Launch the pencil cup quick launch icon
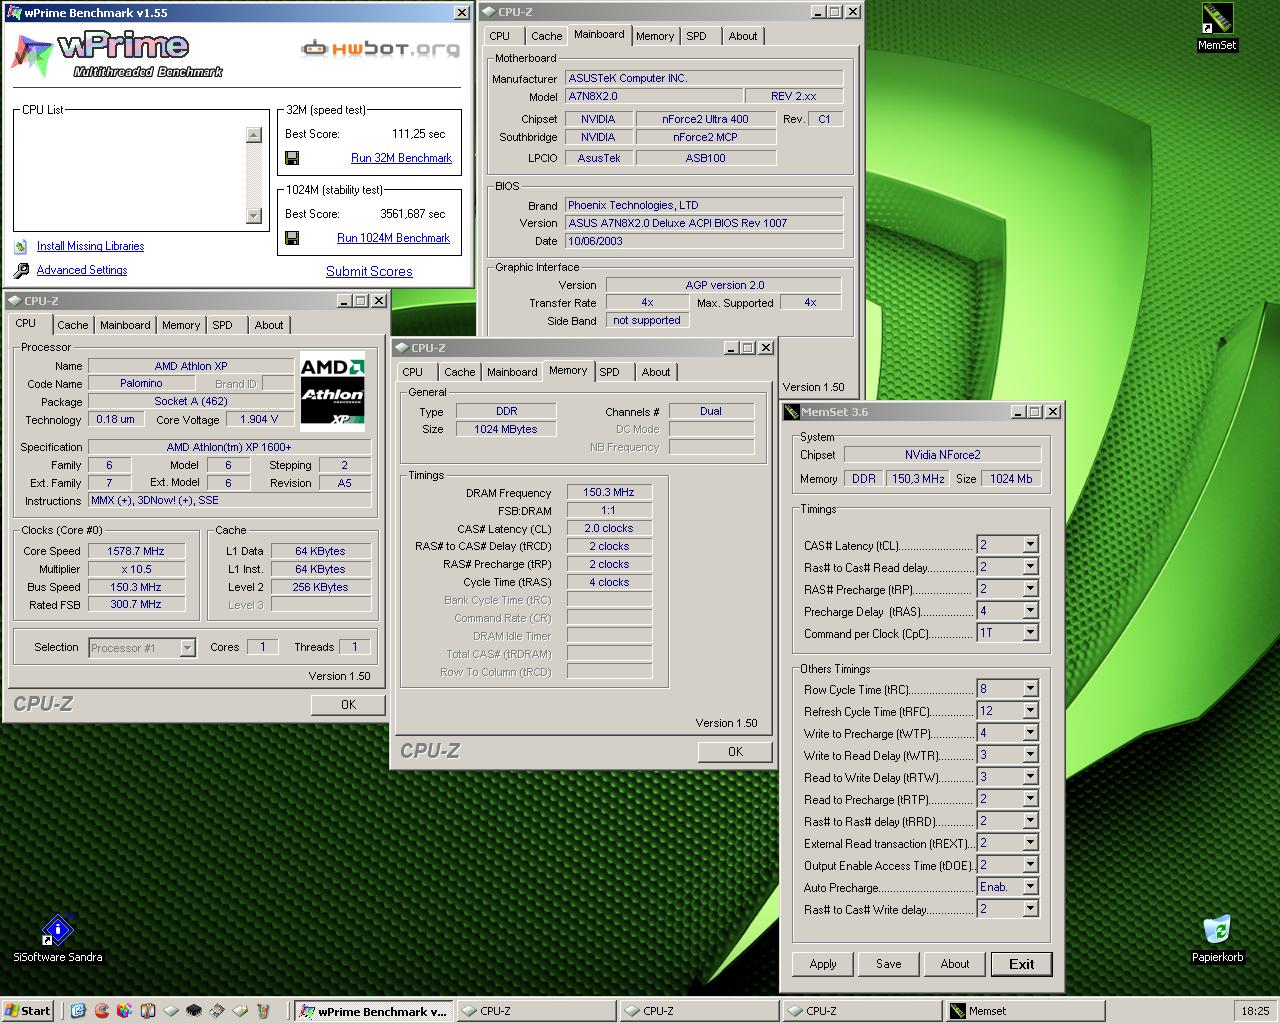Screen dimensions: 1280x1024 coord(263,1011)
